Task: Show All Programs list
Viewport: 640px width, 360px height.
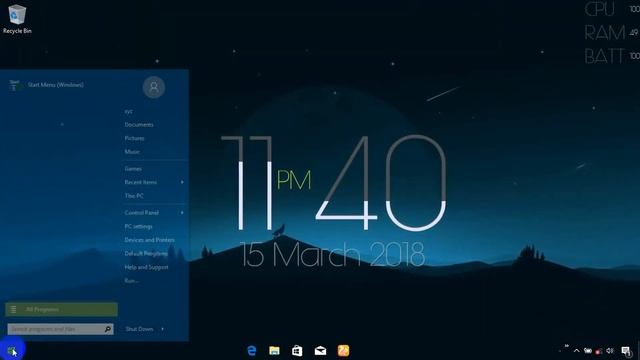Action: 61,309
